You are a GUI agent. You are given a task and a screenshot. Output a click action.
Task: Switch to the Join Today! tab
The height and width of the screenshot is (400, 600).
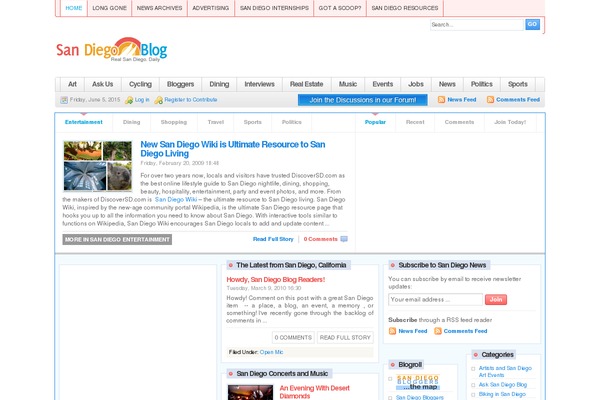tap(510, 122)
